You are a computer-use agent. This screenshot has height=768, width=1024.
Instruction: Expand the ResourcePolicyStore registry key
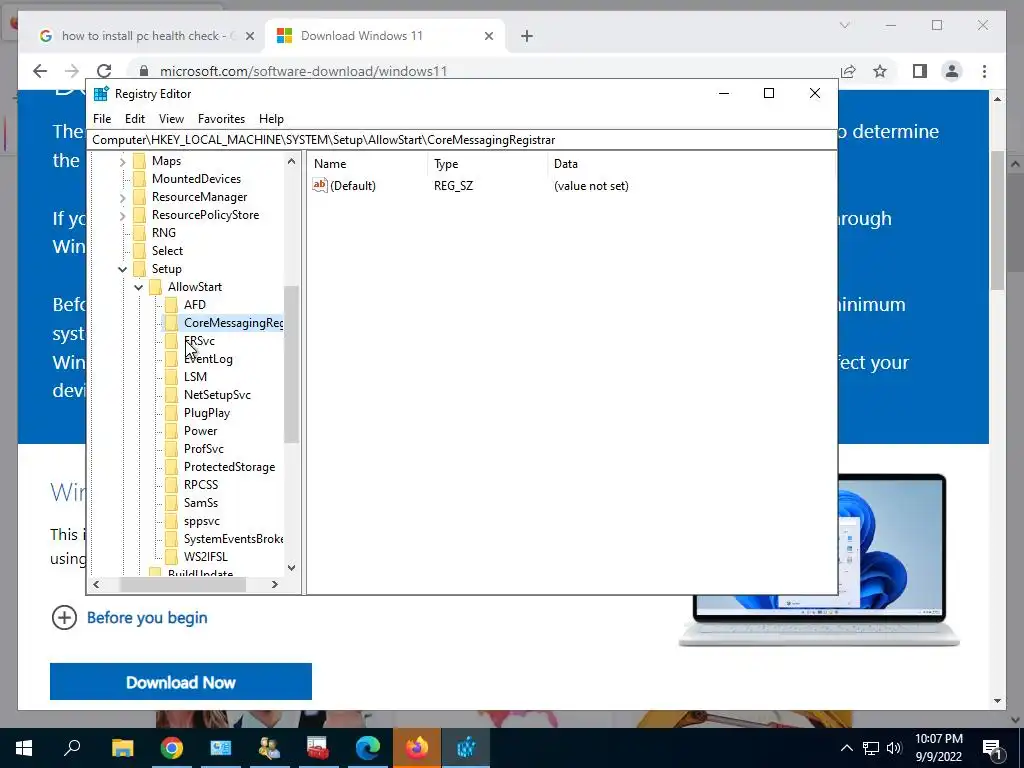tap(122, 215)
